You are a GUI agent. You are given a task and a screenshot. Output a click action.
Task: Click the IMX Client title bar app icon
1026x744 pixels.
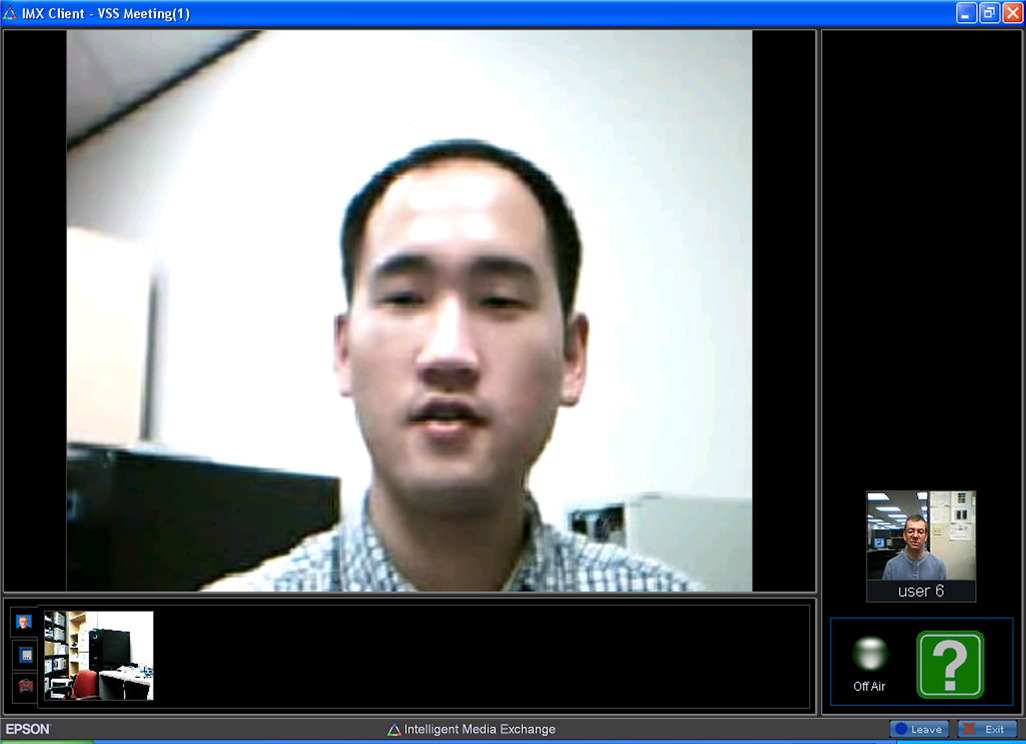[x=10, y=13]
